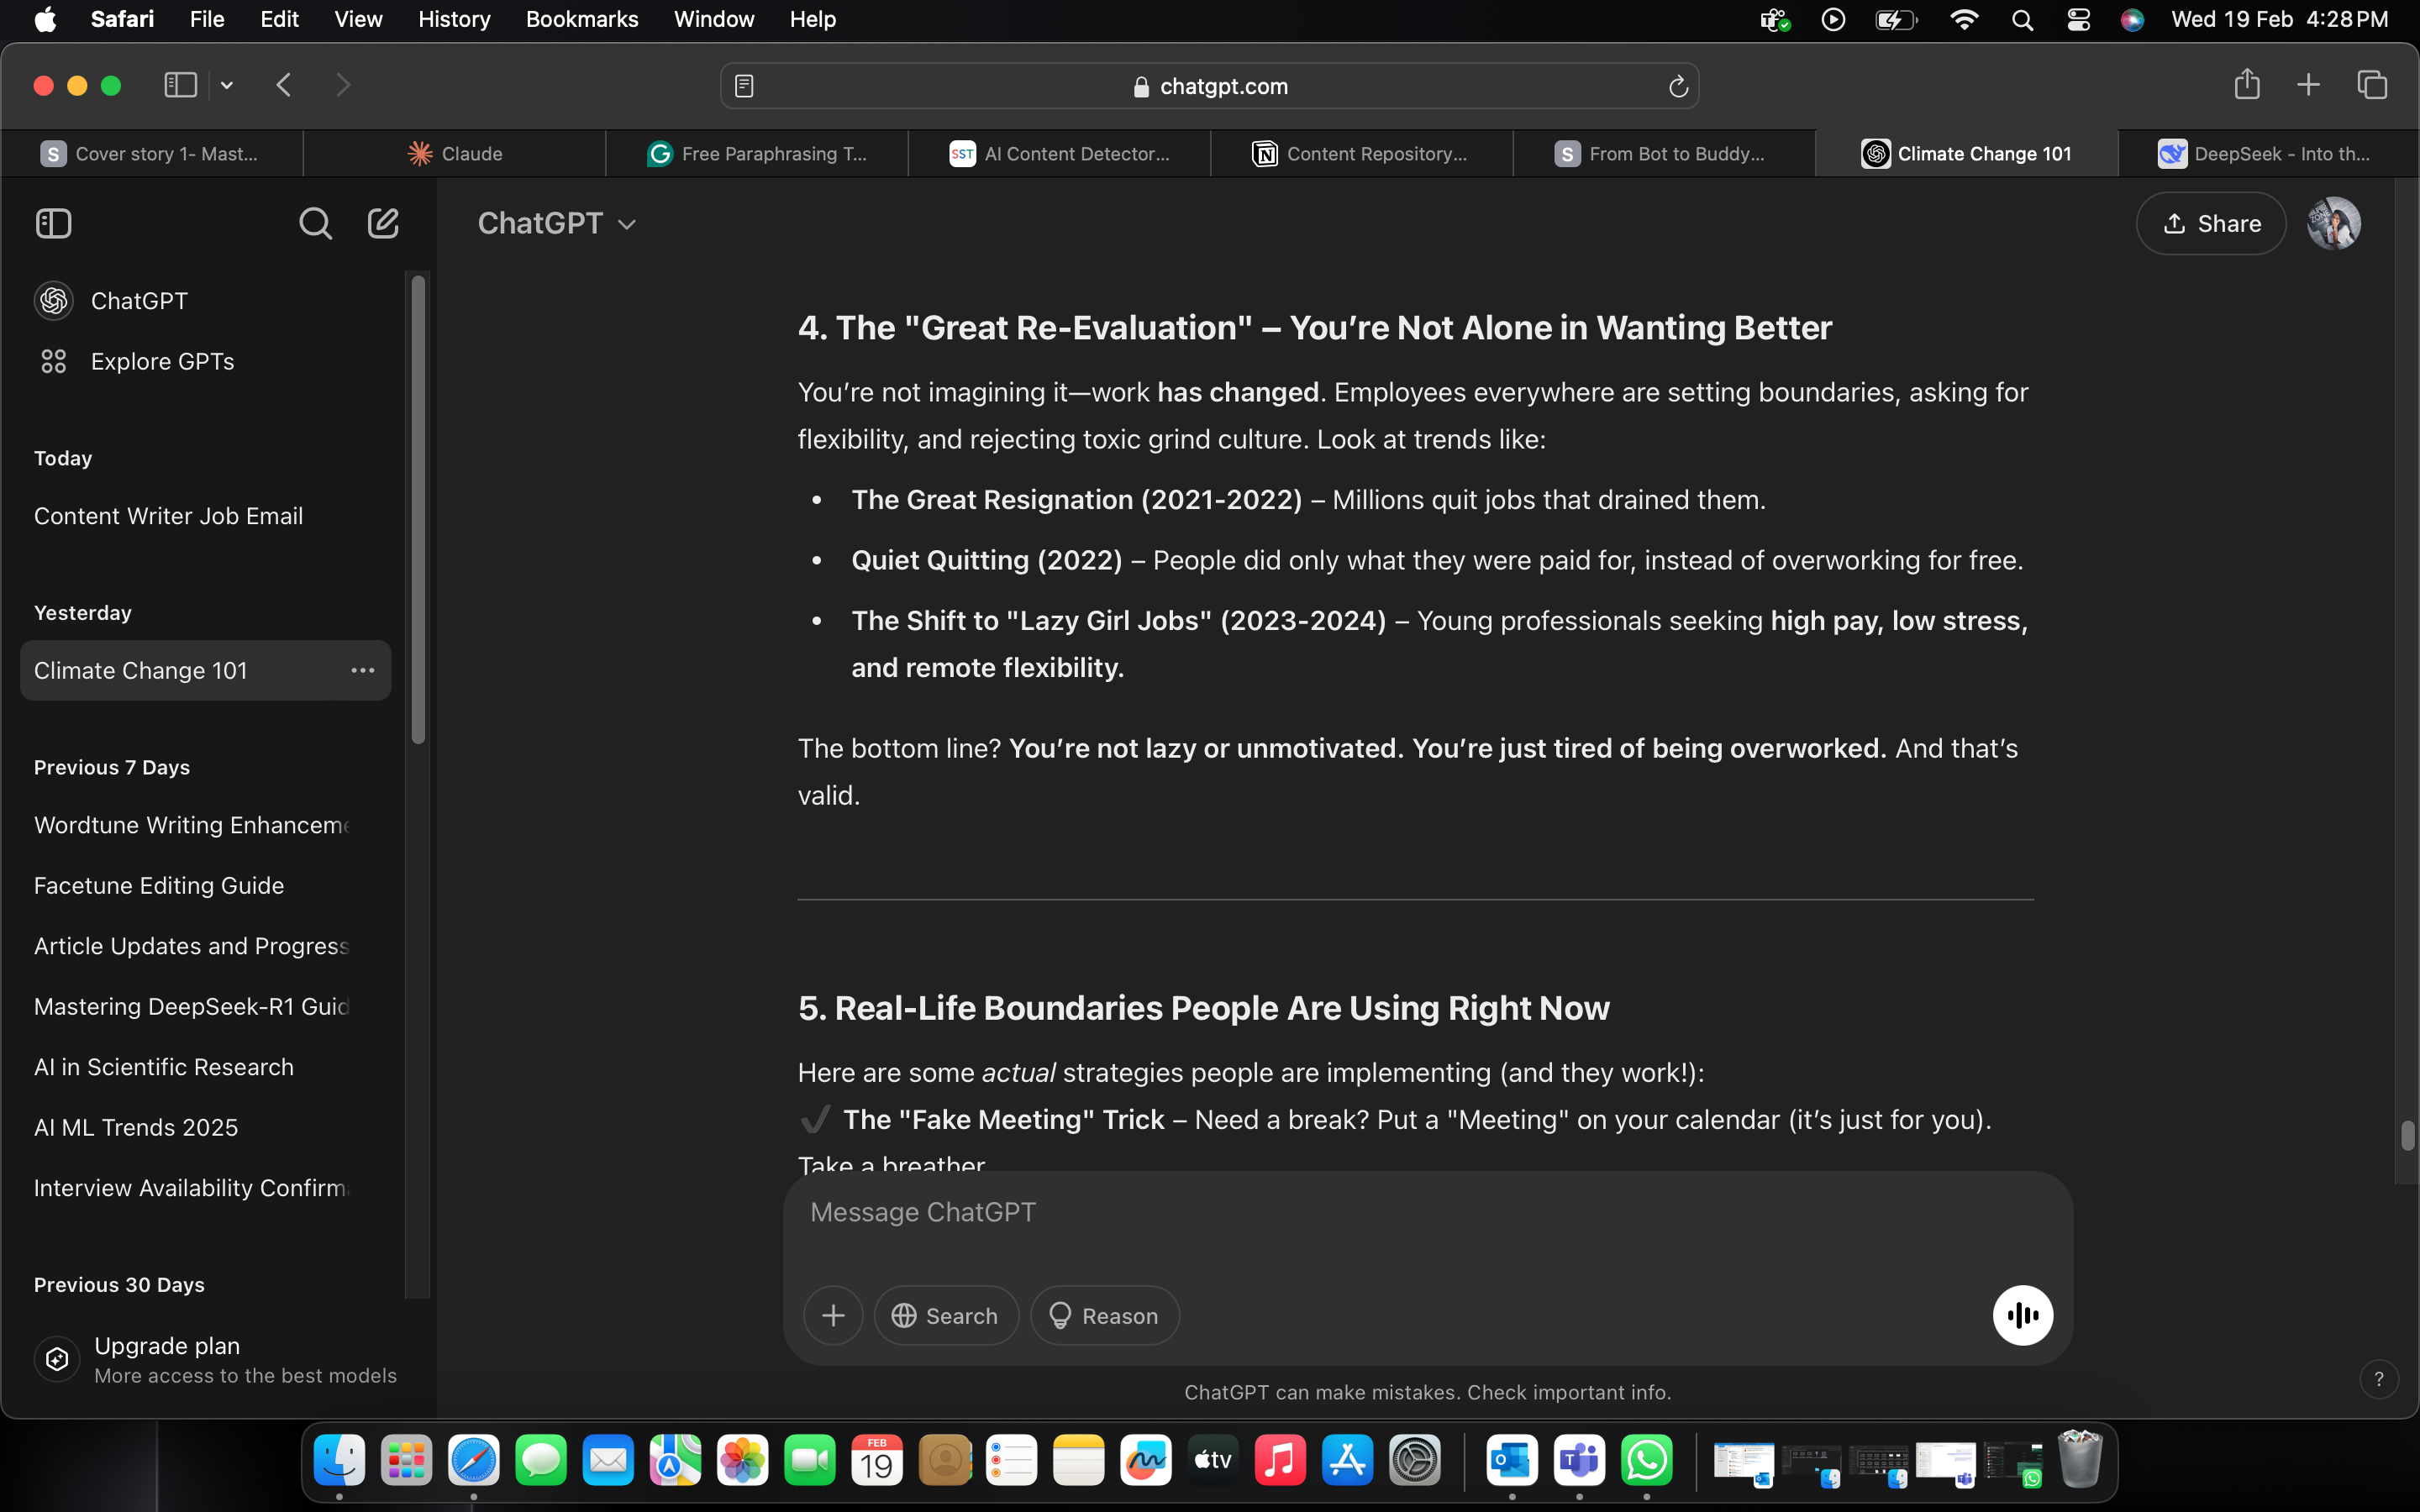Click the chatgpt.com address bar
The width and height of the screenshot is (2420, 1512).
tap(1209, 87)
